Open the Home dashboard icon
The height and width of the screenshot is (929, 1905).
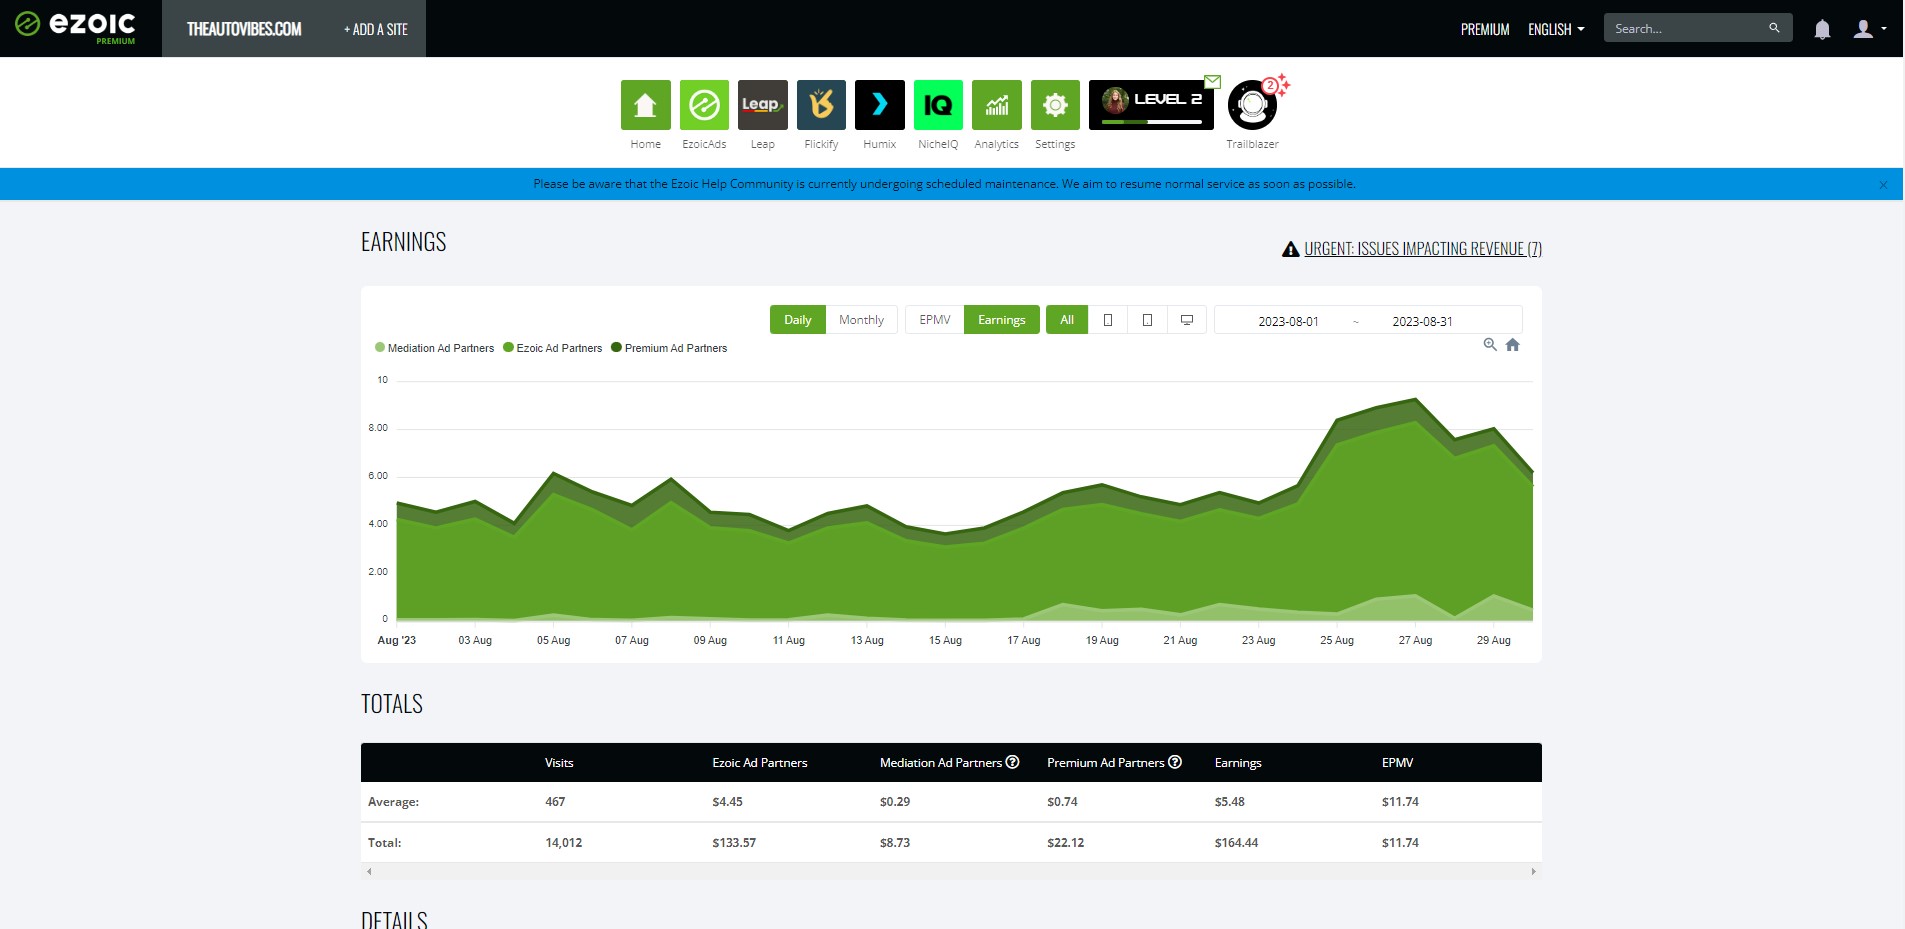click(x=645, y=105)
